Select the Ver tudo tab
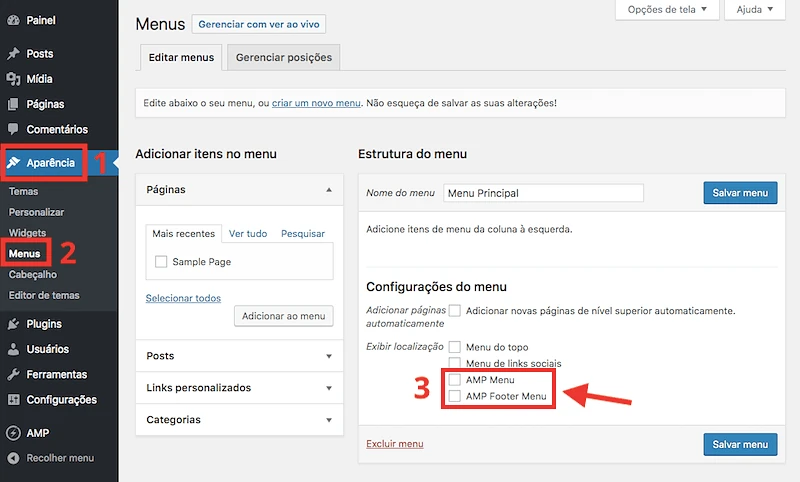 pos(248,234)
